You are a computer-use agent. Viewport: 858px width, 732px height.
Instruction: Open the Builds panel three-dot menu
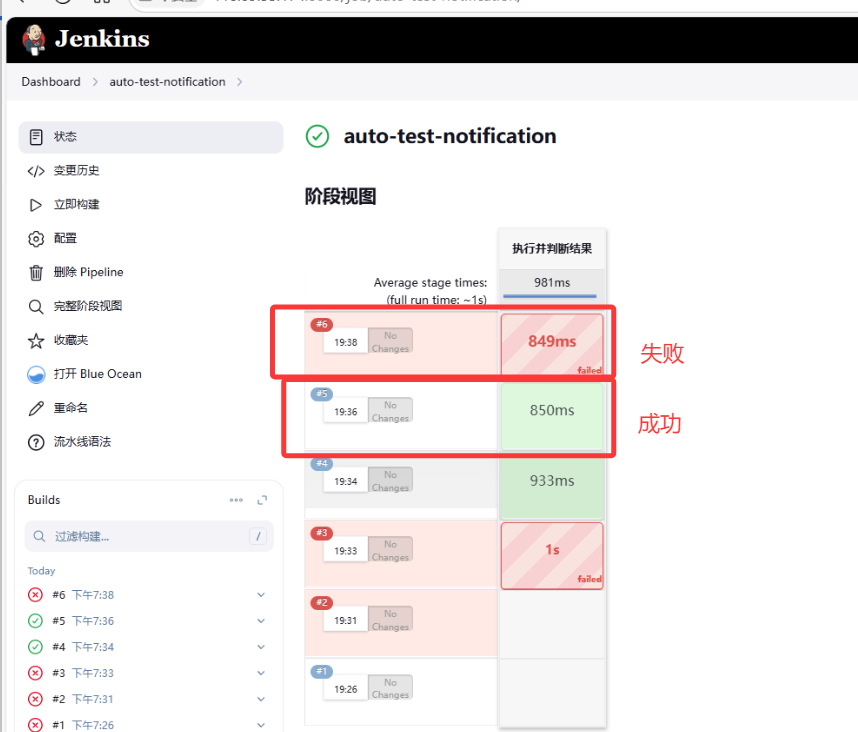tap(236, 500)
